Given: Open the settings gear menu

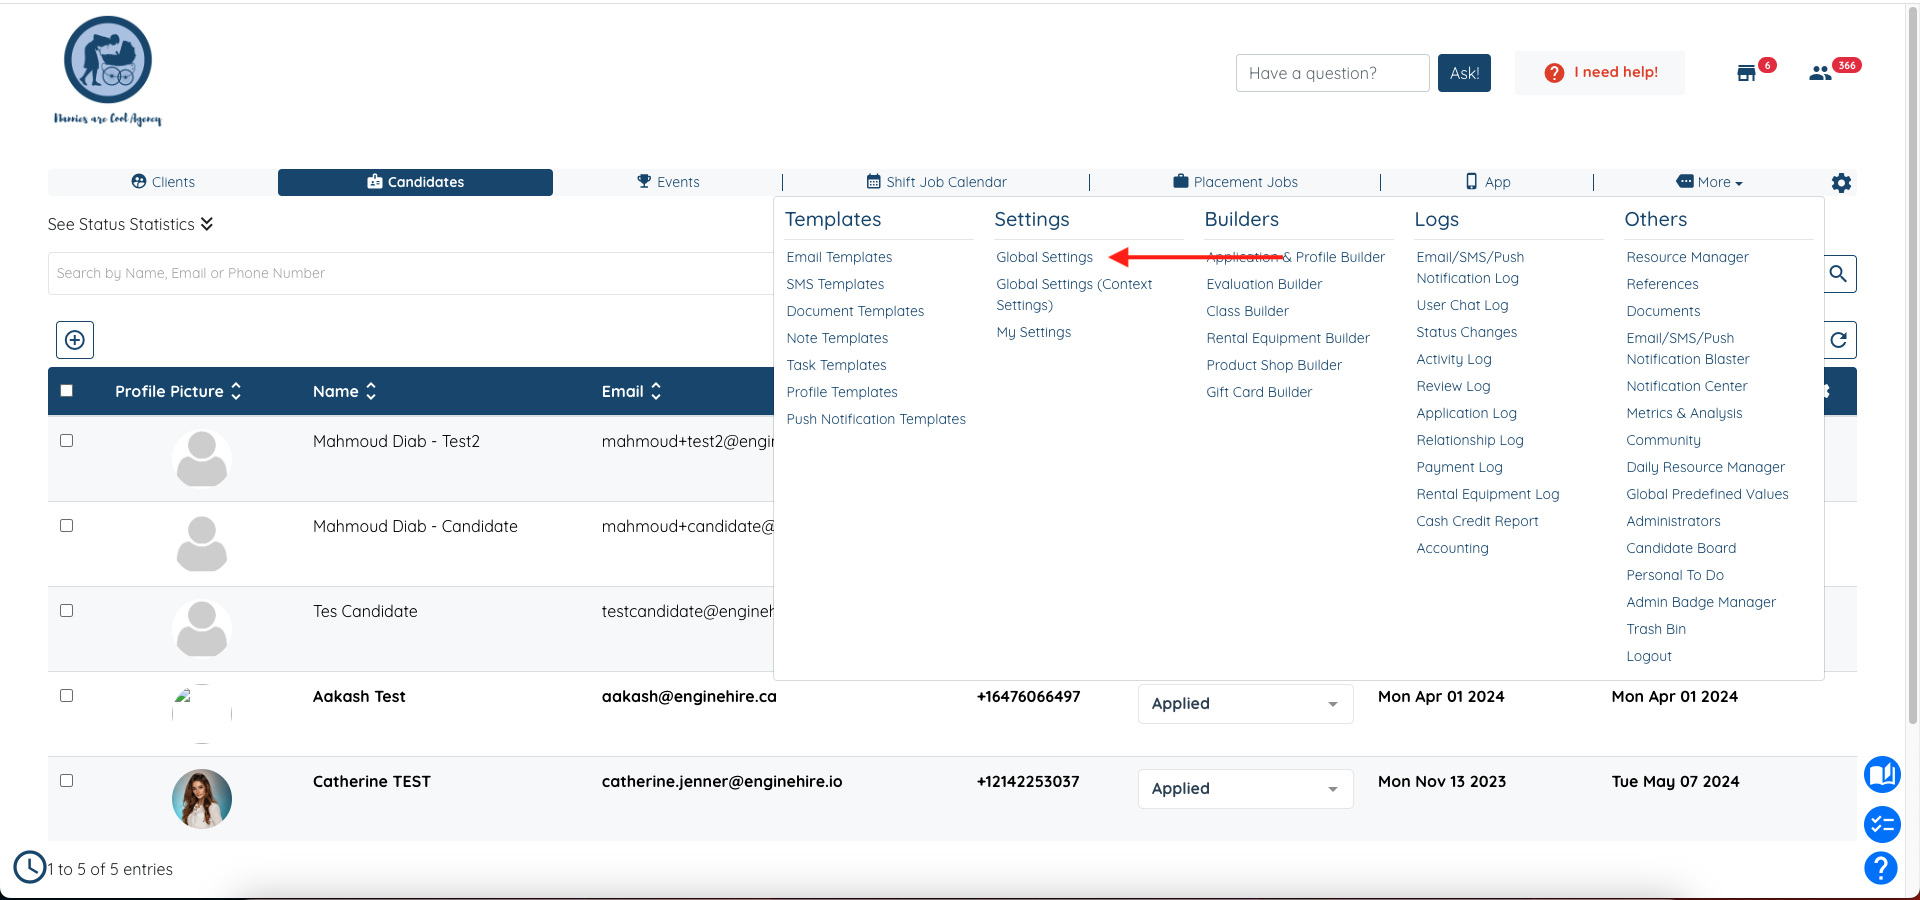Looking at the screenshot, I should [1842, 183].
